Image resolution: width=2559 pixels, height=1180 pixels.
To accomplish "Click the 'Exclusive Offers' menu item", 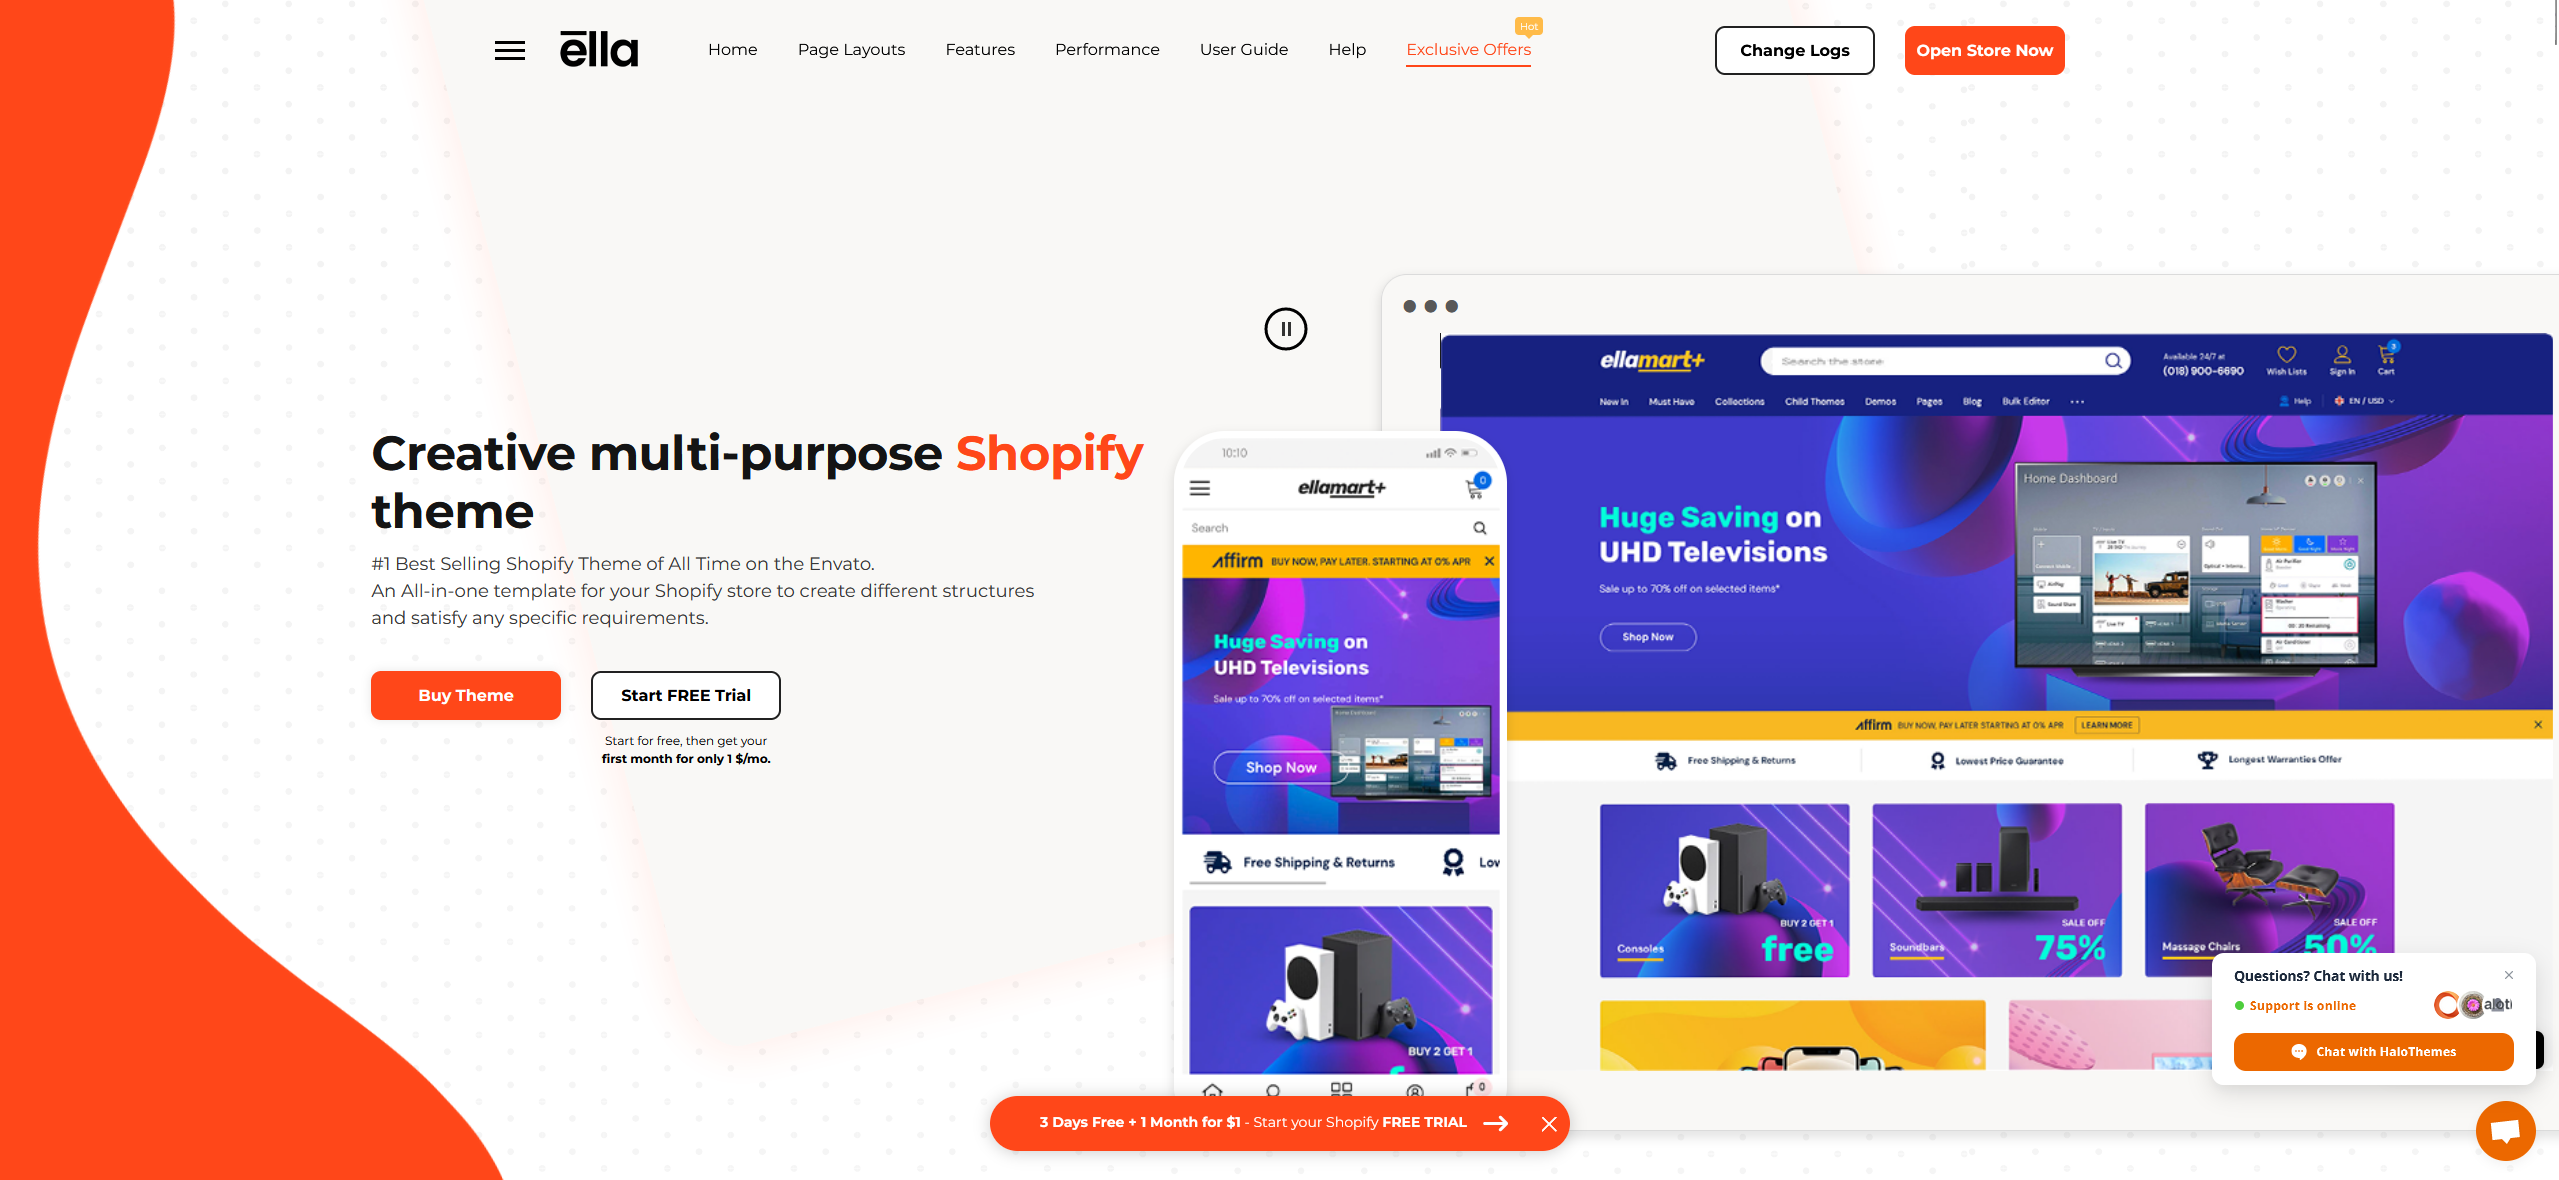I will (x=1469, y=49).
